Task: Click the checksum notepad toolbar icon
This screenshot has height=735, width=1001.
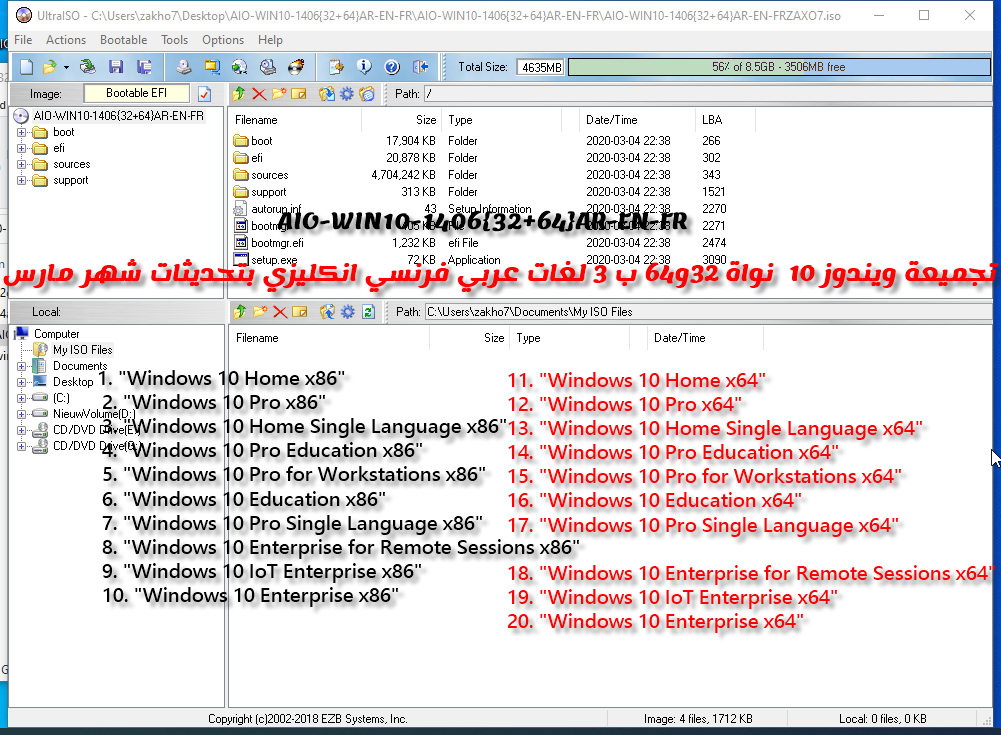Action: click(x=336, y=66)
